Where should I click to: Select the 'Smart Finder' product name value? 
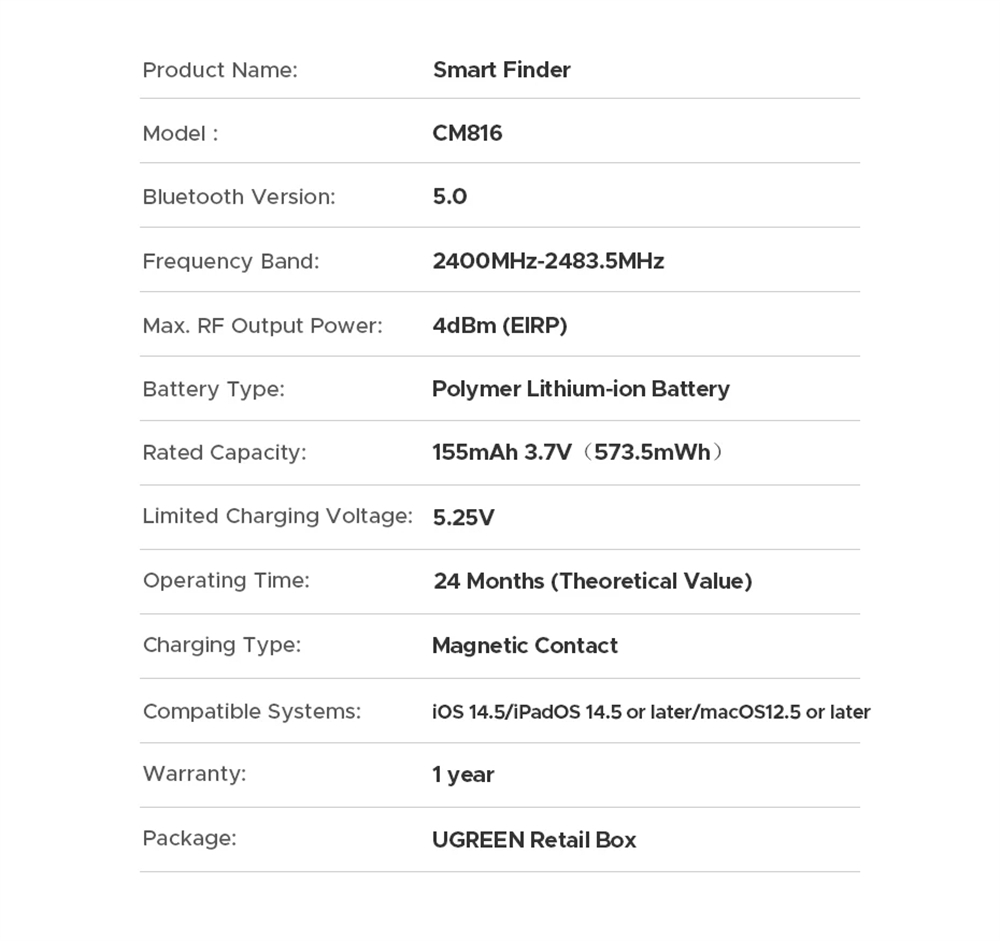point(501,70)
